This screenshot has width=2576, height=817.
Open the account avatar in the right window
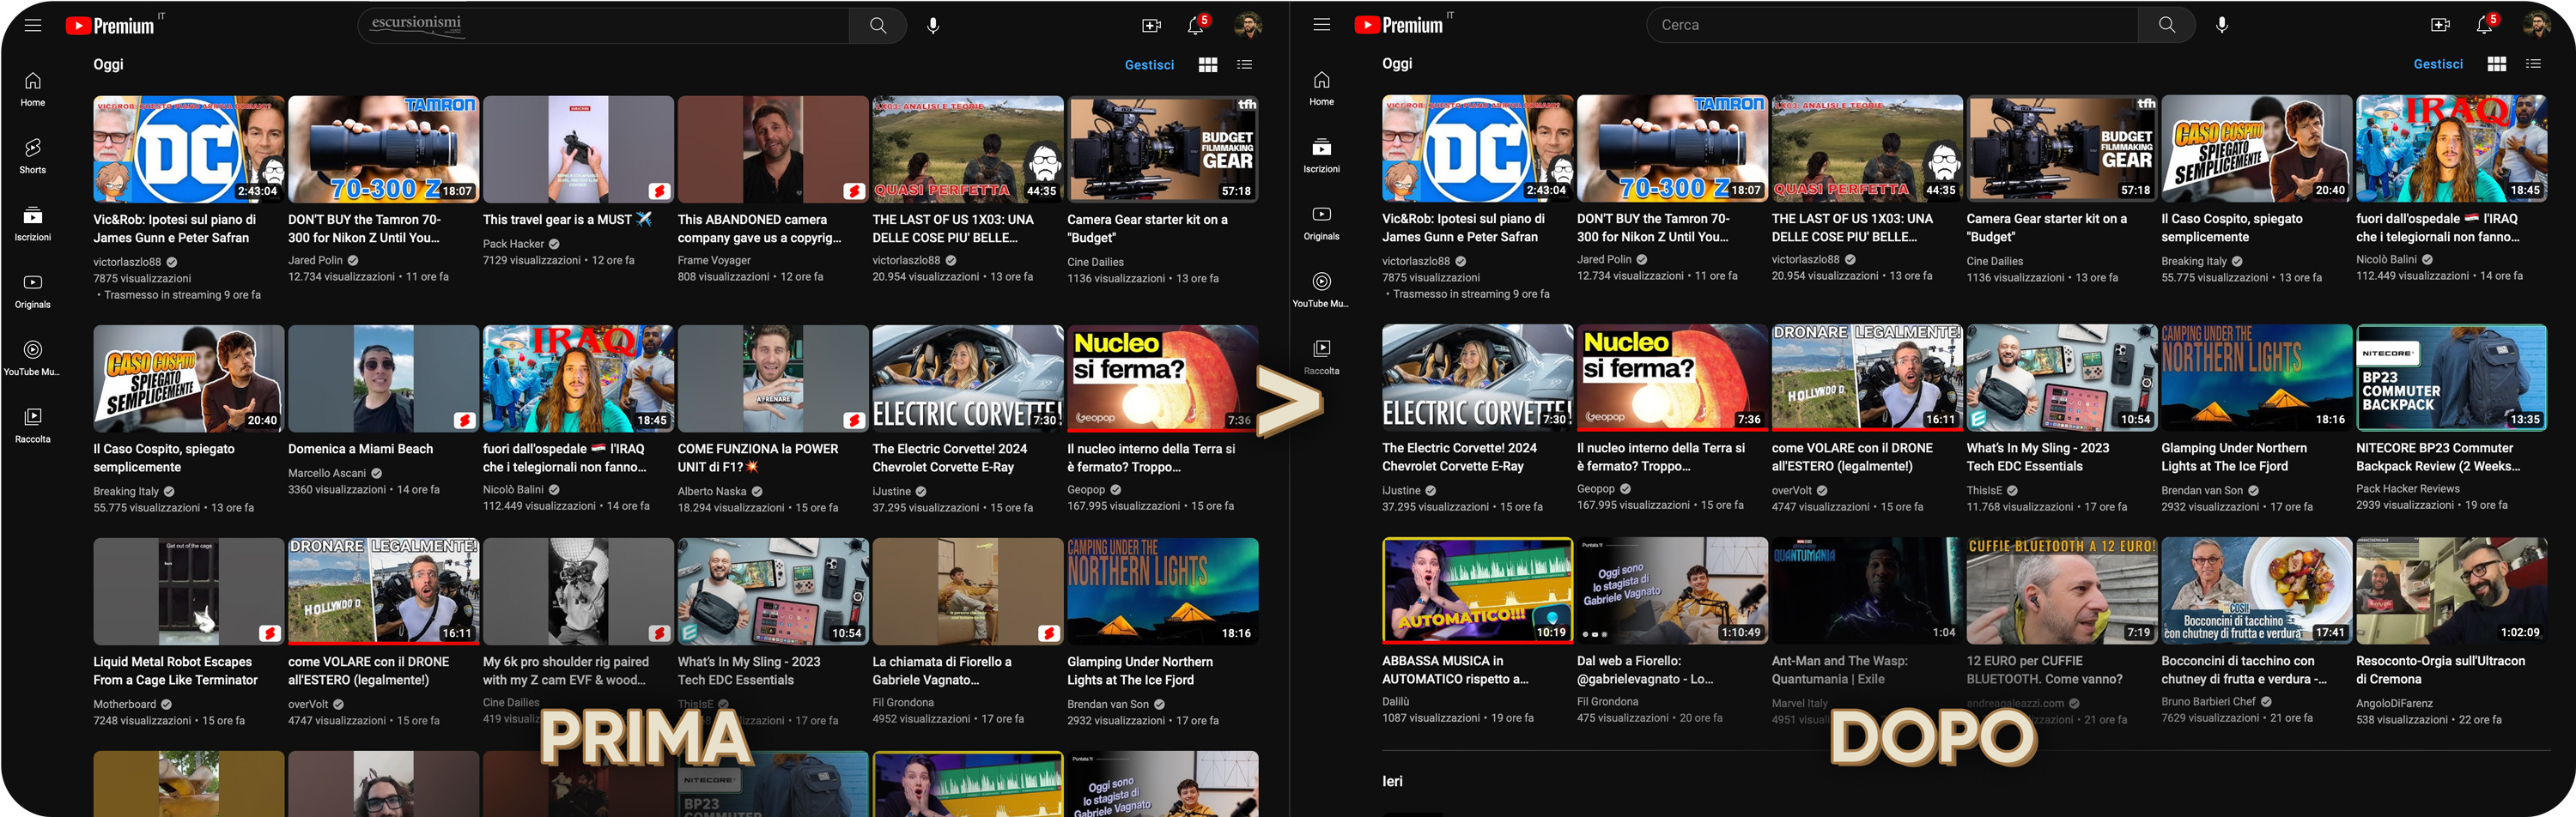(x=2536, y=25)
